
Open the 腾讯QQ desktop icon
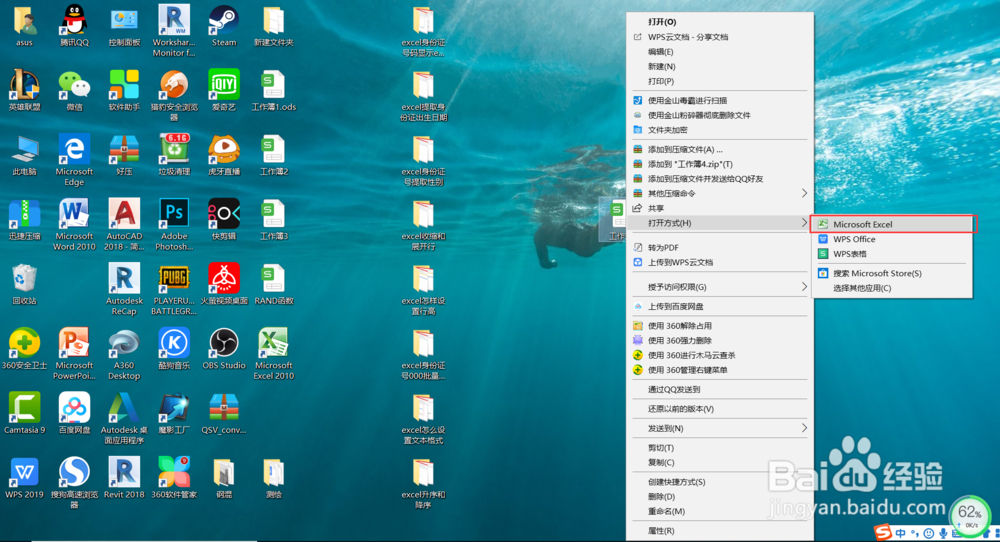pos(75,26)
